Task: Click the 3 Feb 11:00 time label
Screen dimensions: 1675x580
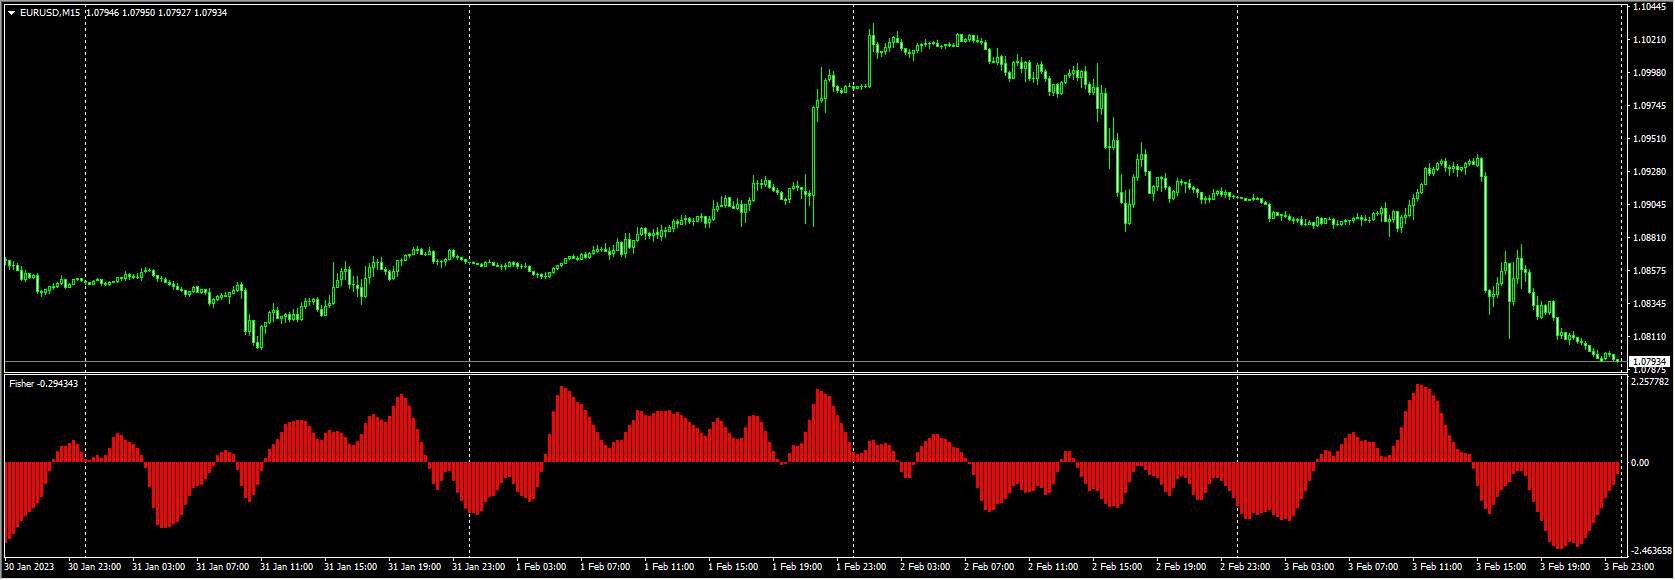Action: [1437, 567]
